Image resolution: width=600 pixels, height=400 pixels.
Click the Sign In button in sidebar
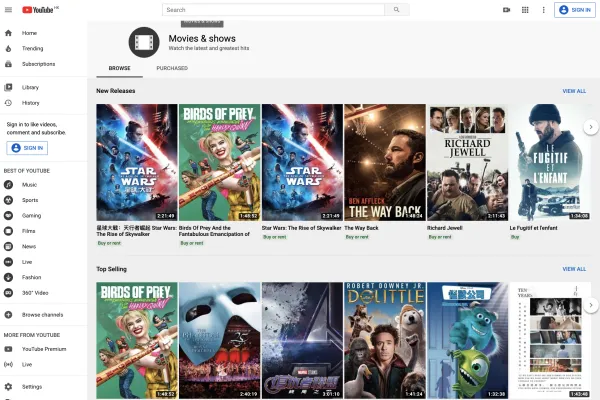pyautogui.click(x=27, y=148)
